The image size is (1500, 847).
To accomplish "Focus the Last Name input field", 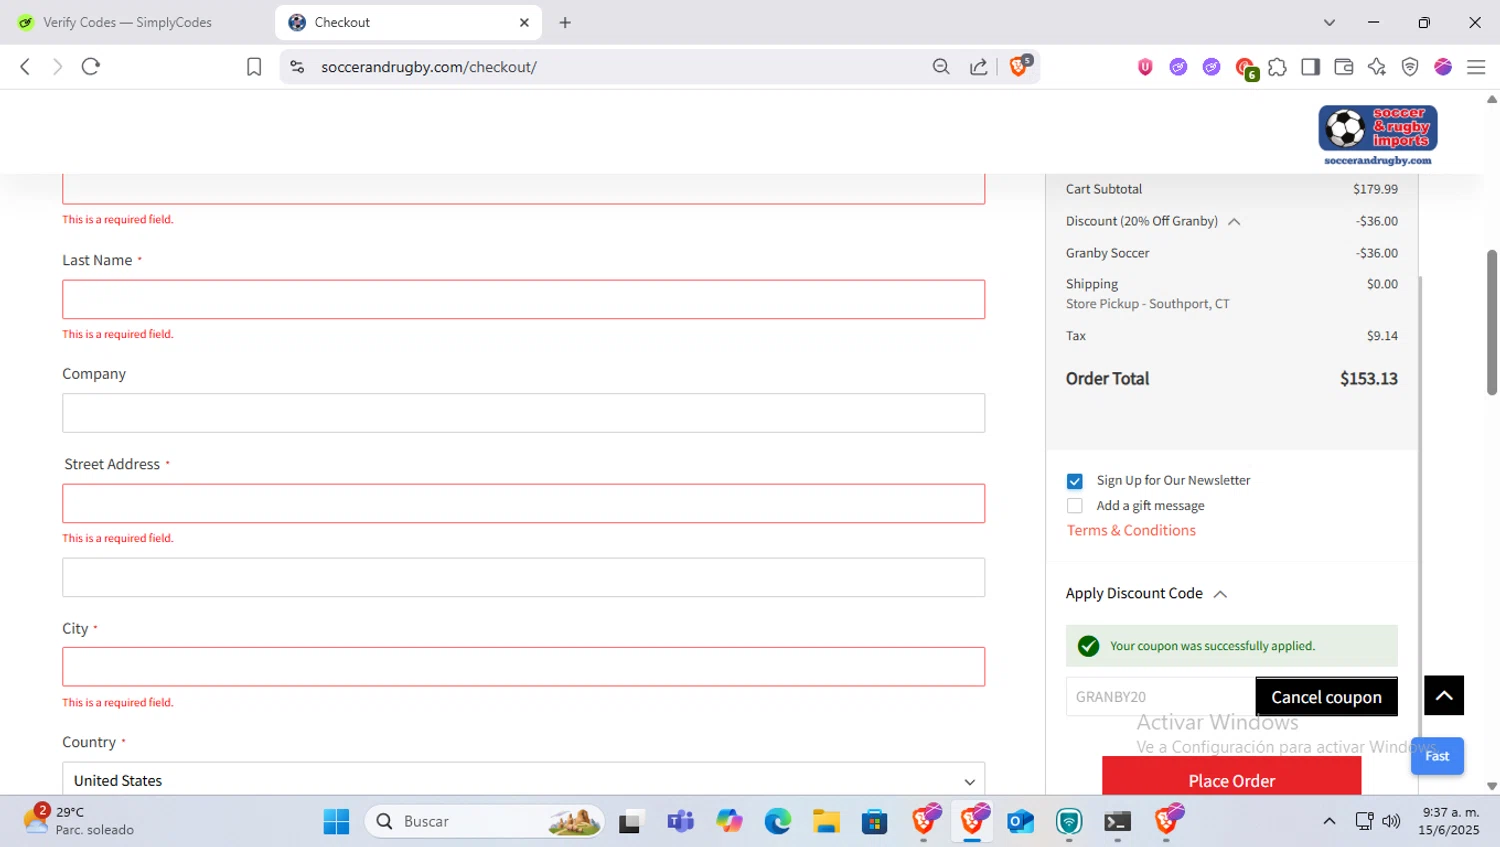I will (x=523, y=299).
